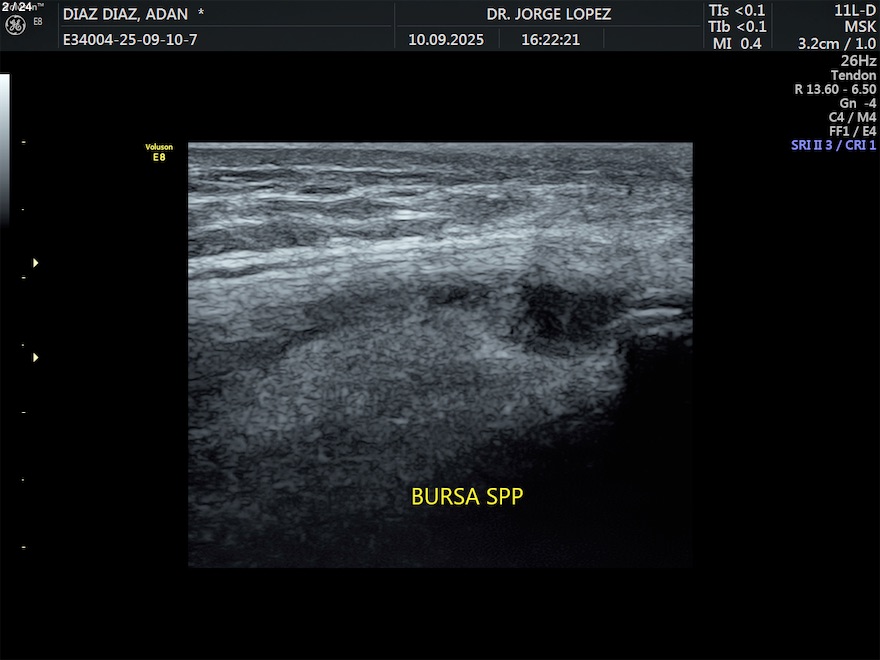Screen dimensions: 880x660
Task: Click the lower focal zone arrow marker
Action: [x=36, y=357]
